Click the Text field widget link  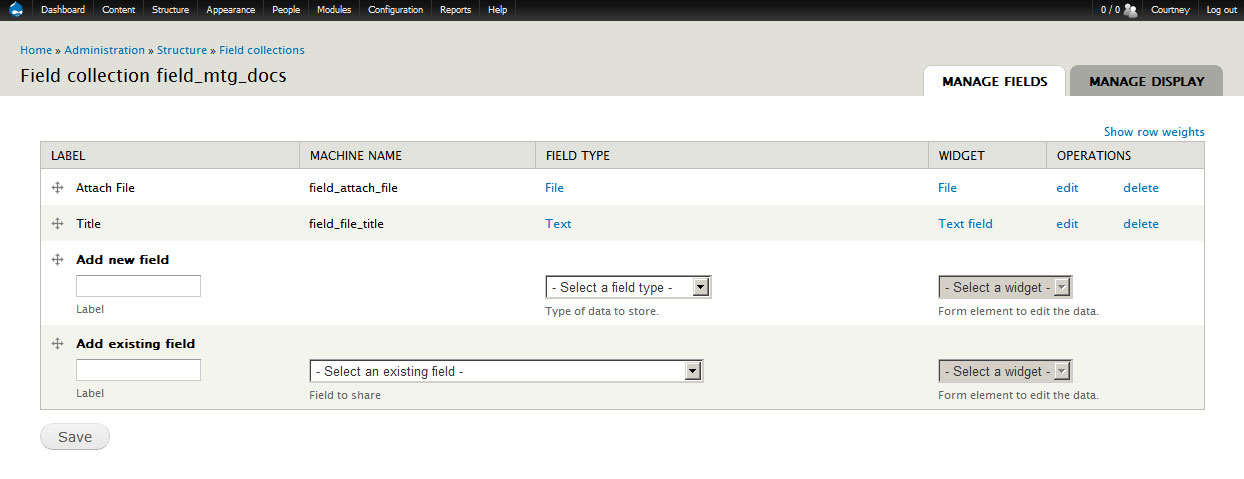[965, 224]
